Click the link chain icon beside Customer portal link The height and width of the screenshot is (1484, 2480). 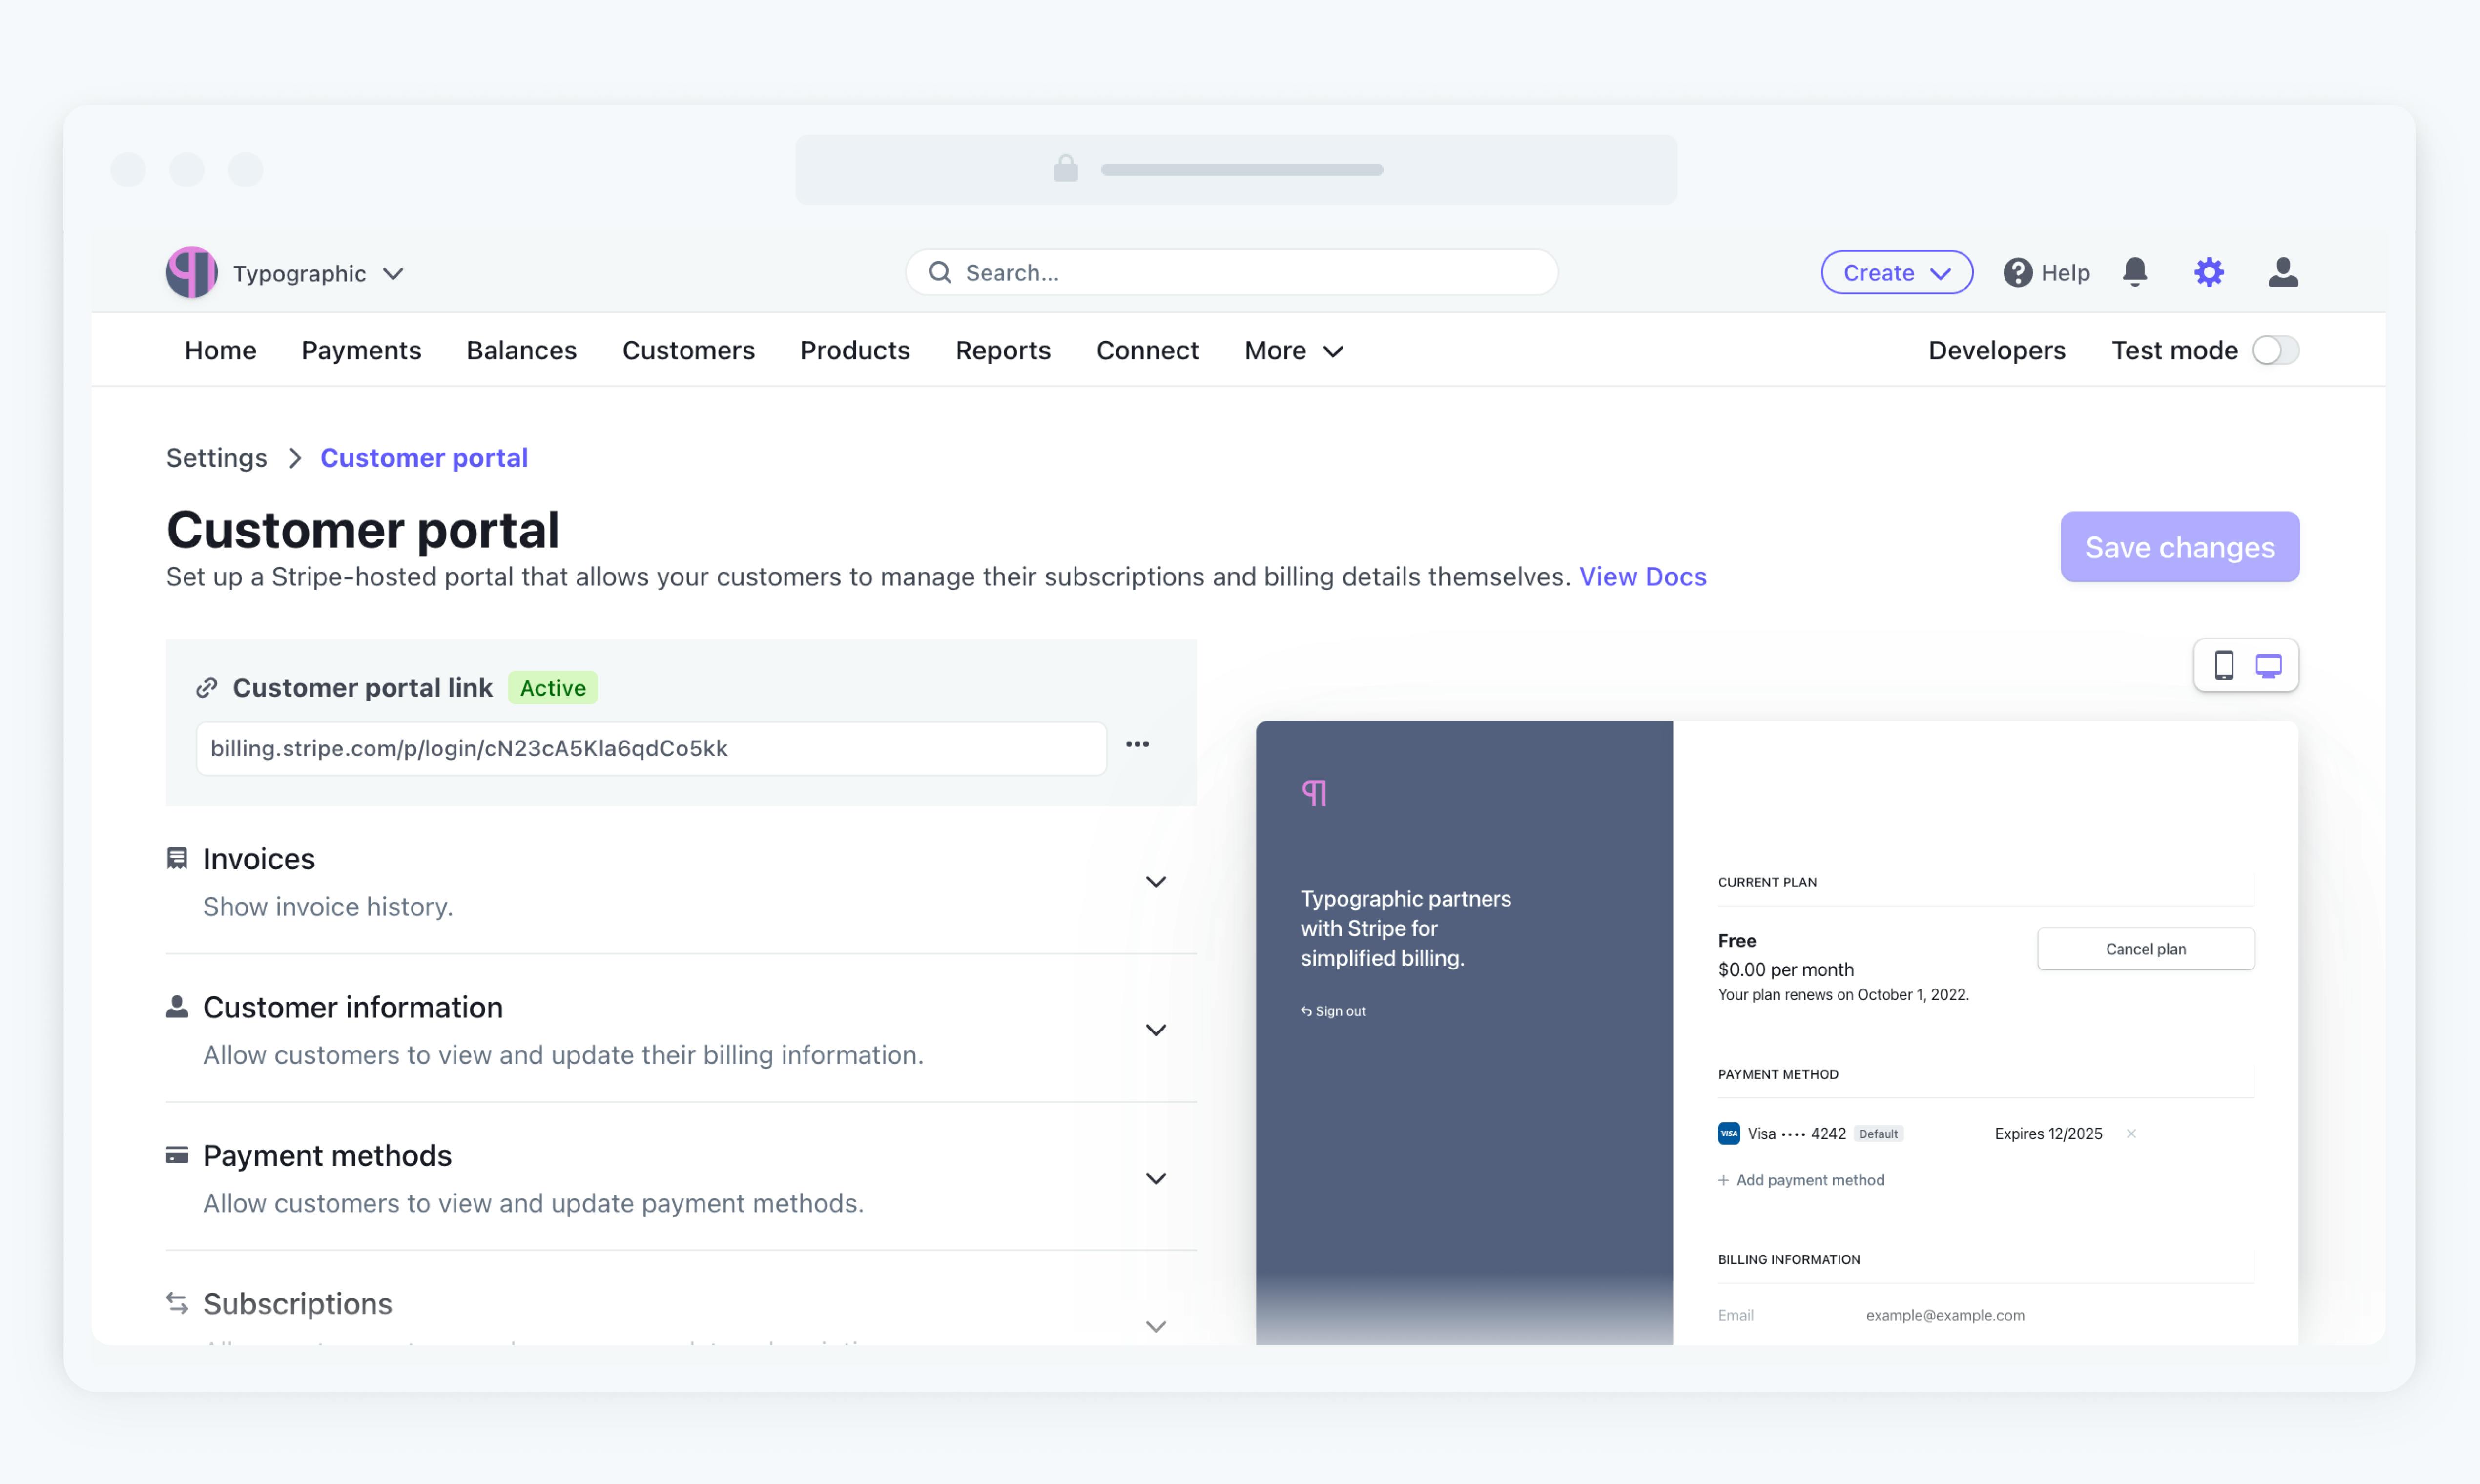coord(207,688)
